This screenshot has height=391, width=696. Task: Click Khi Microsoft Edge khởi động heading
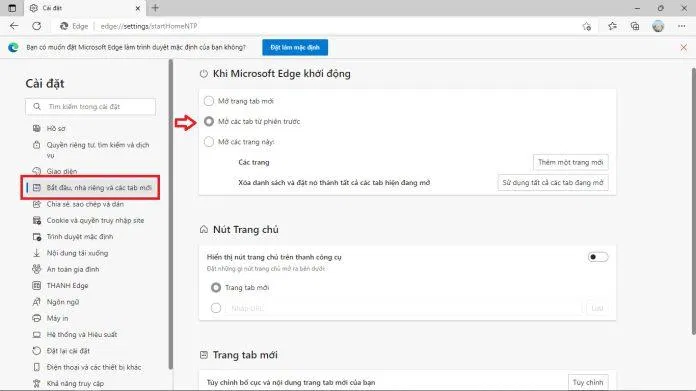coord(281,74)
